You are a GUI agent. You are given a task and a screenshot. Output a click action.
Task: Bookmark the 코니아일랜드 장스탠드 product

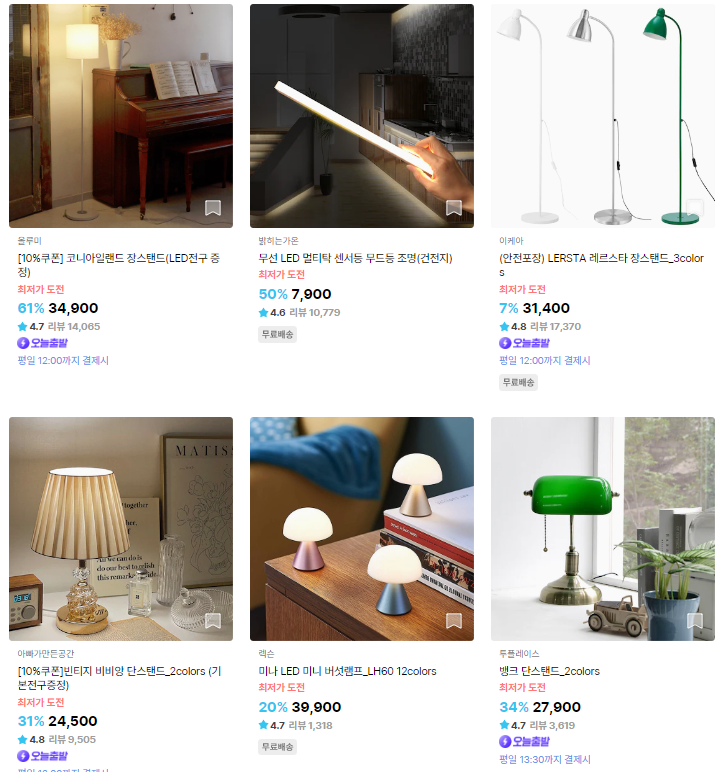pyautogui.click(x=213, y=208)
